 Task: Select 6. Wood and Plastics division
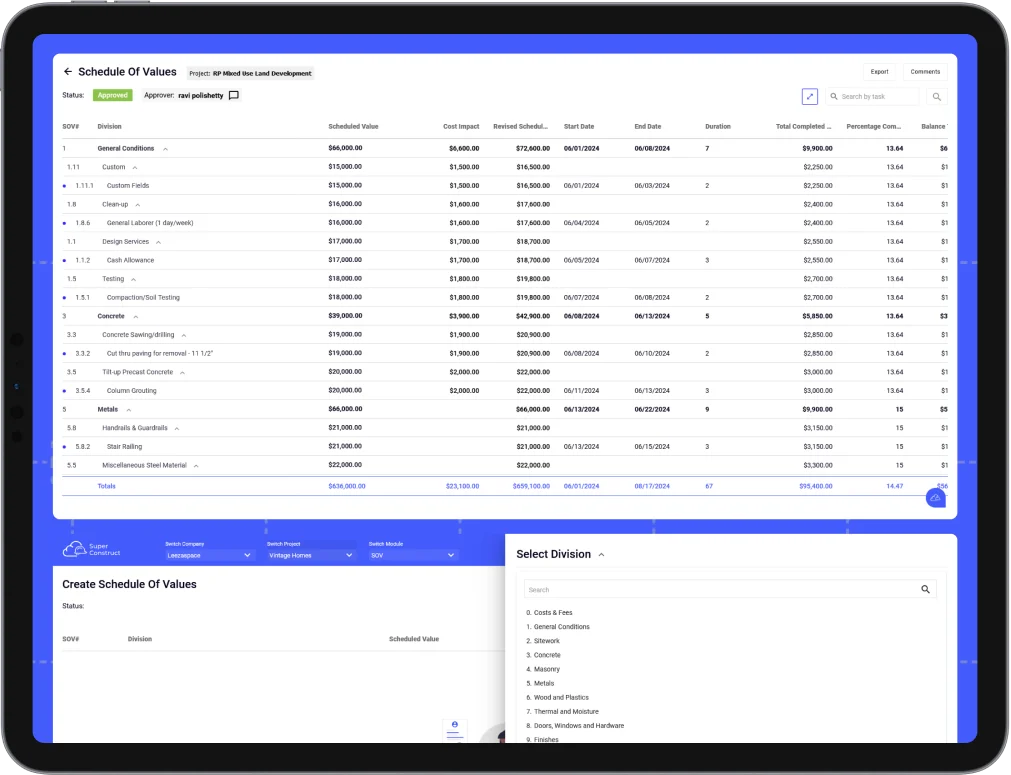(x=558, y=698)
